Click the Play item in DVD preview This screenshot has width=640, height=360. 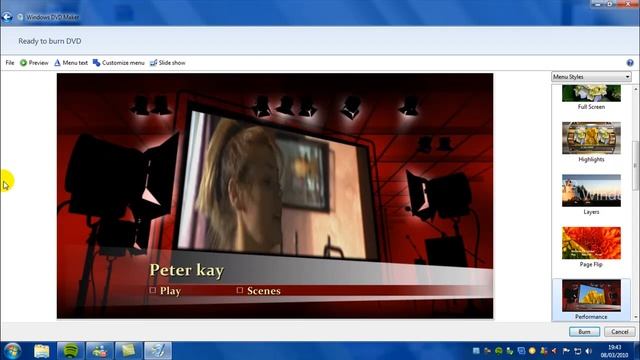[165, 291]
